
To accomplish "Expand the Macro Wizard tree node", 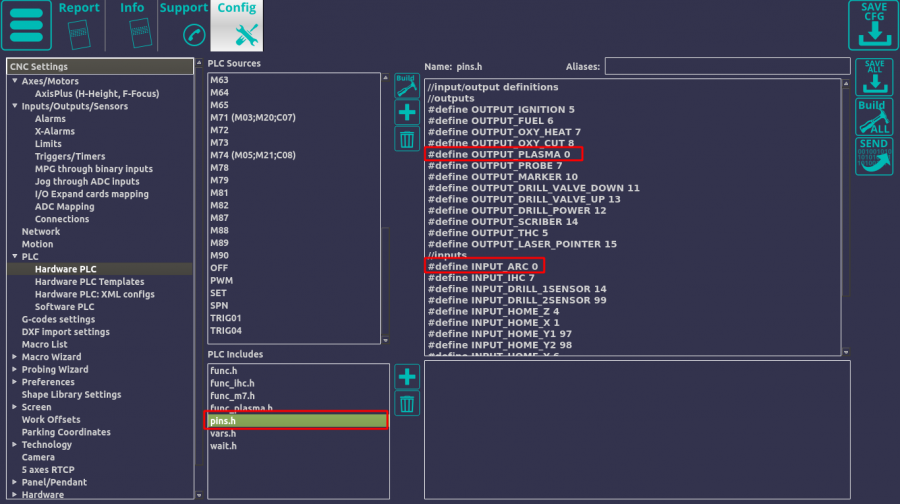I will pos(15,357).
